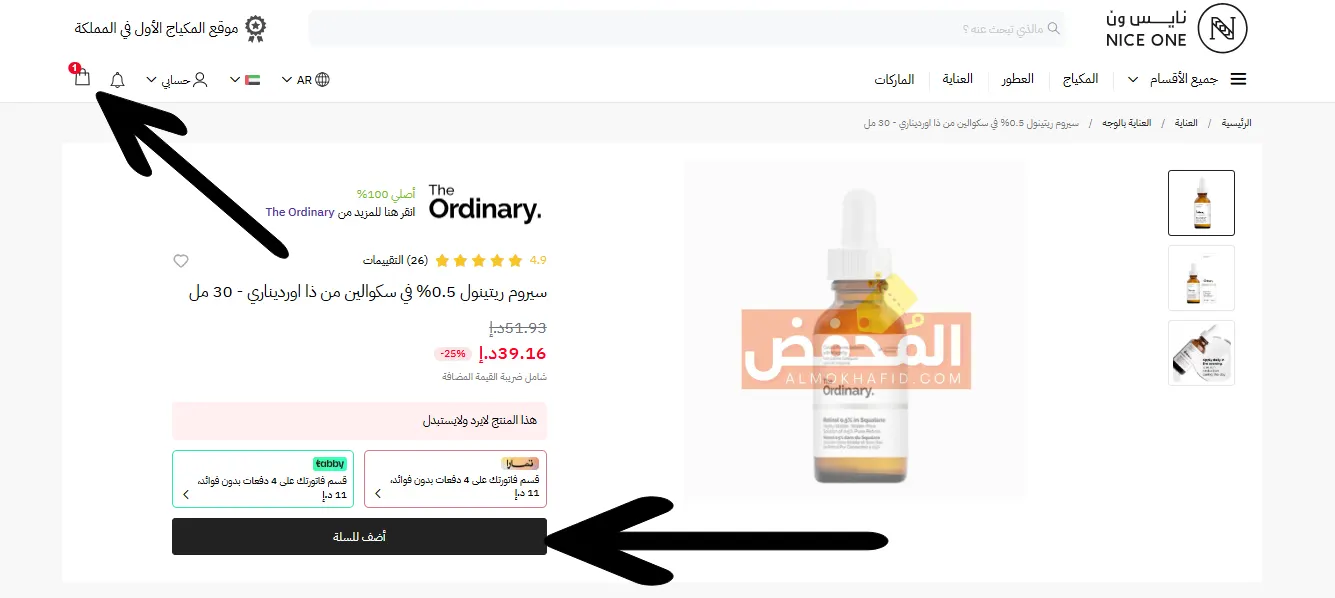Open the الماركات menu item
1335x598 pixels.
894,79
